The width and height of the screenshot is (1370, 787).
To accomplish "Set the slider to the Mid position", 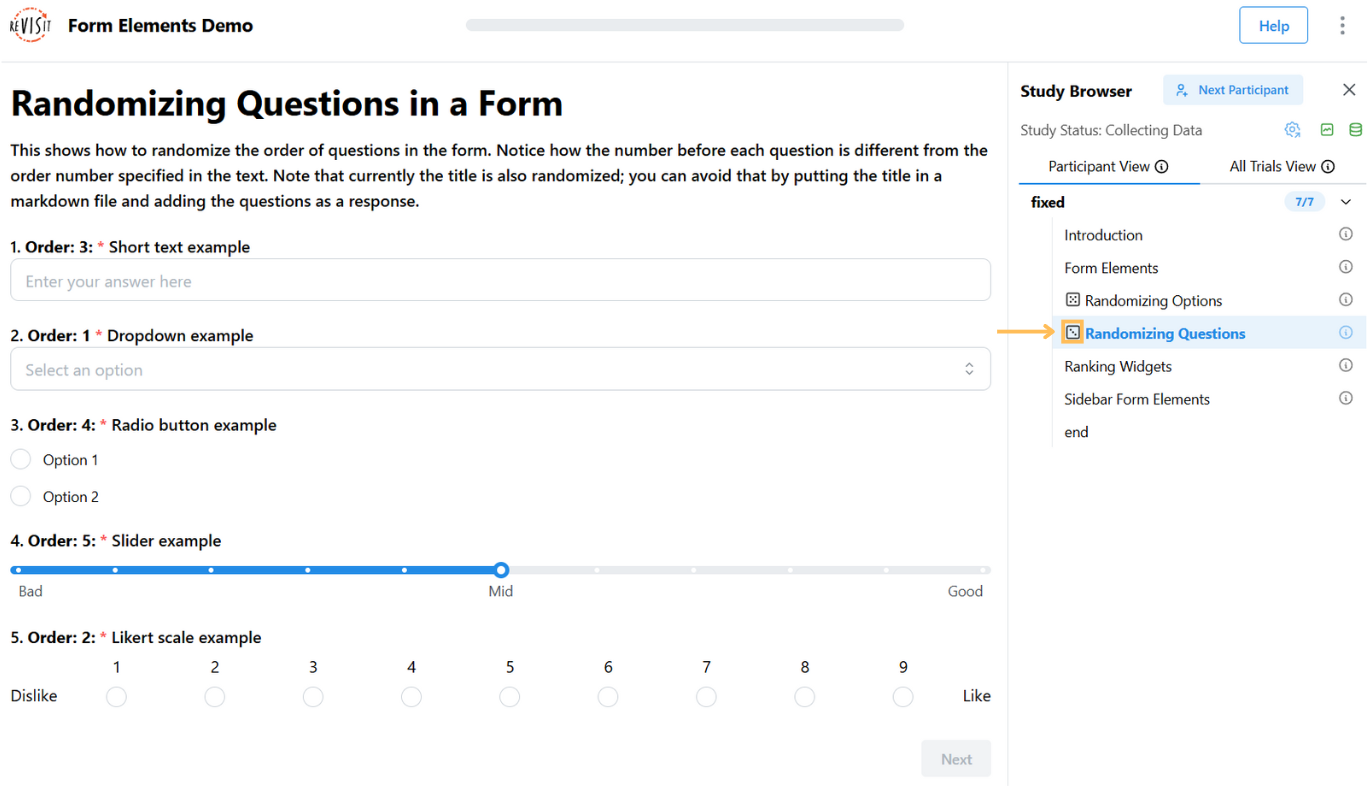I will [x=500, y=569].
